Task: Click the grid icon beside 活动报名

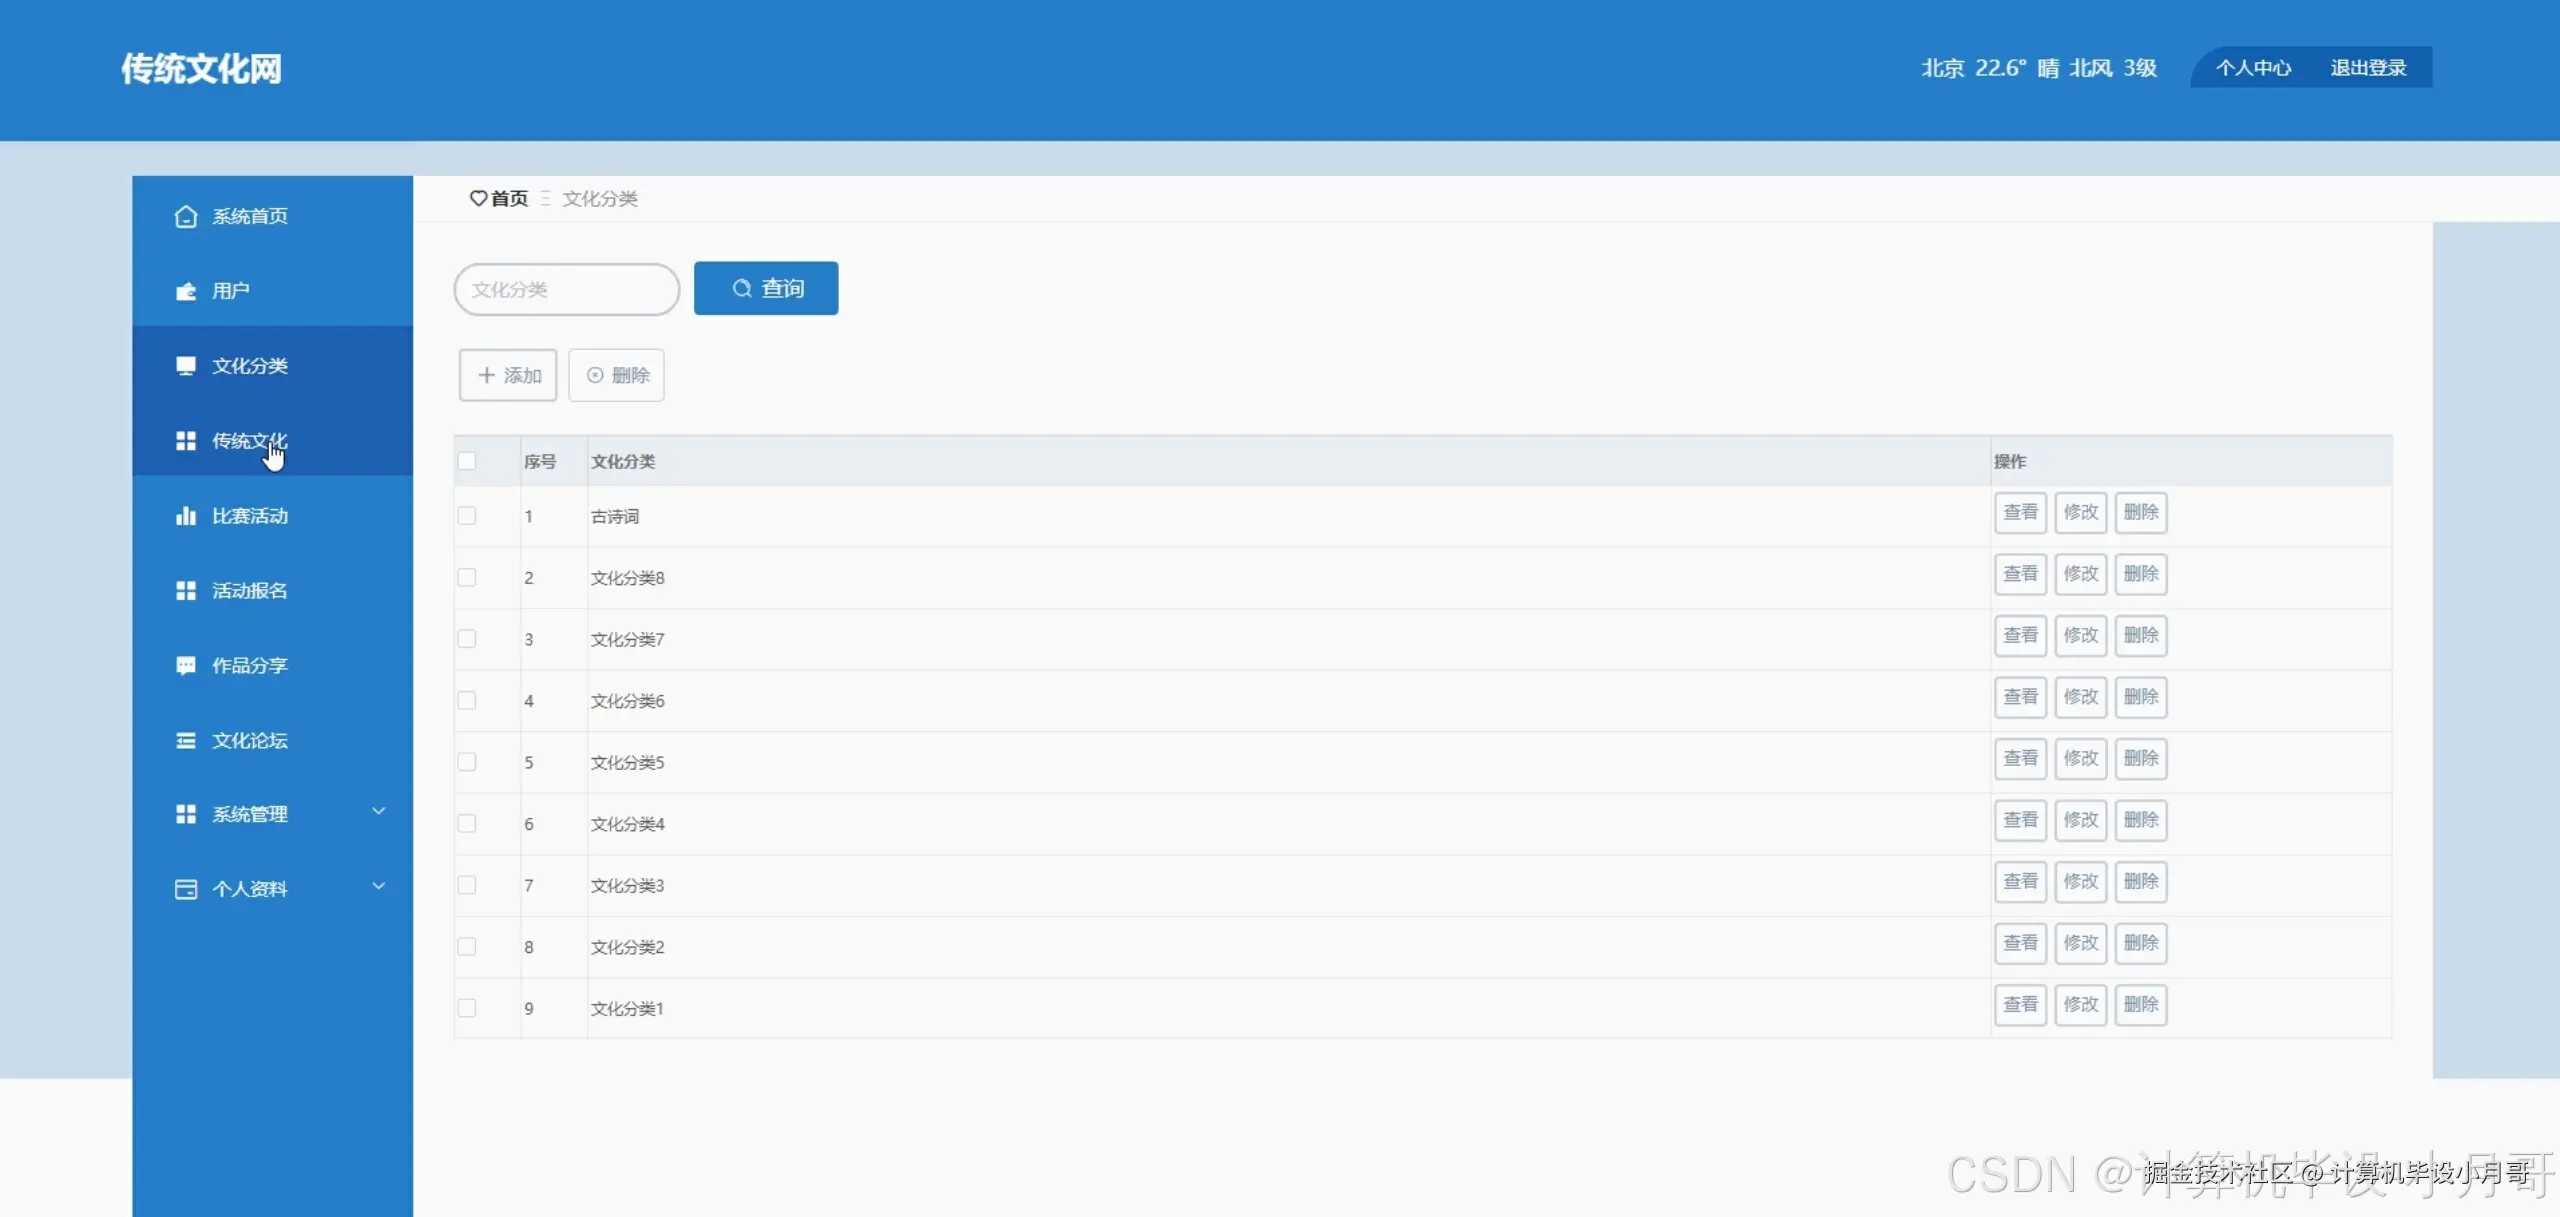Action: click(186, 591)
